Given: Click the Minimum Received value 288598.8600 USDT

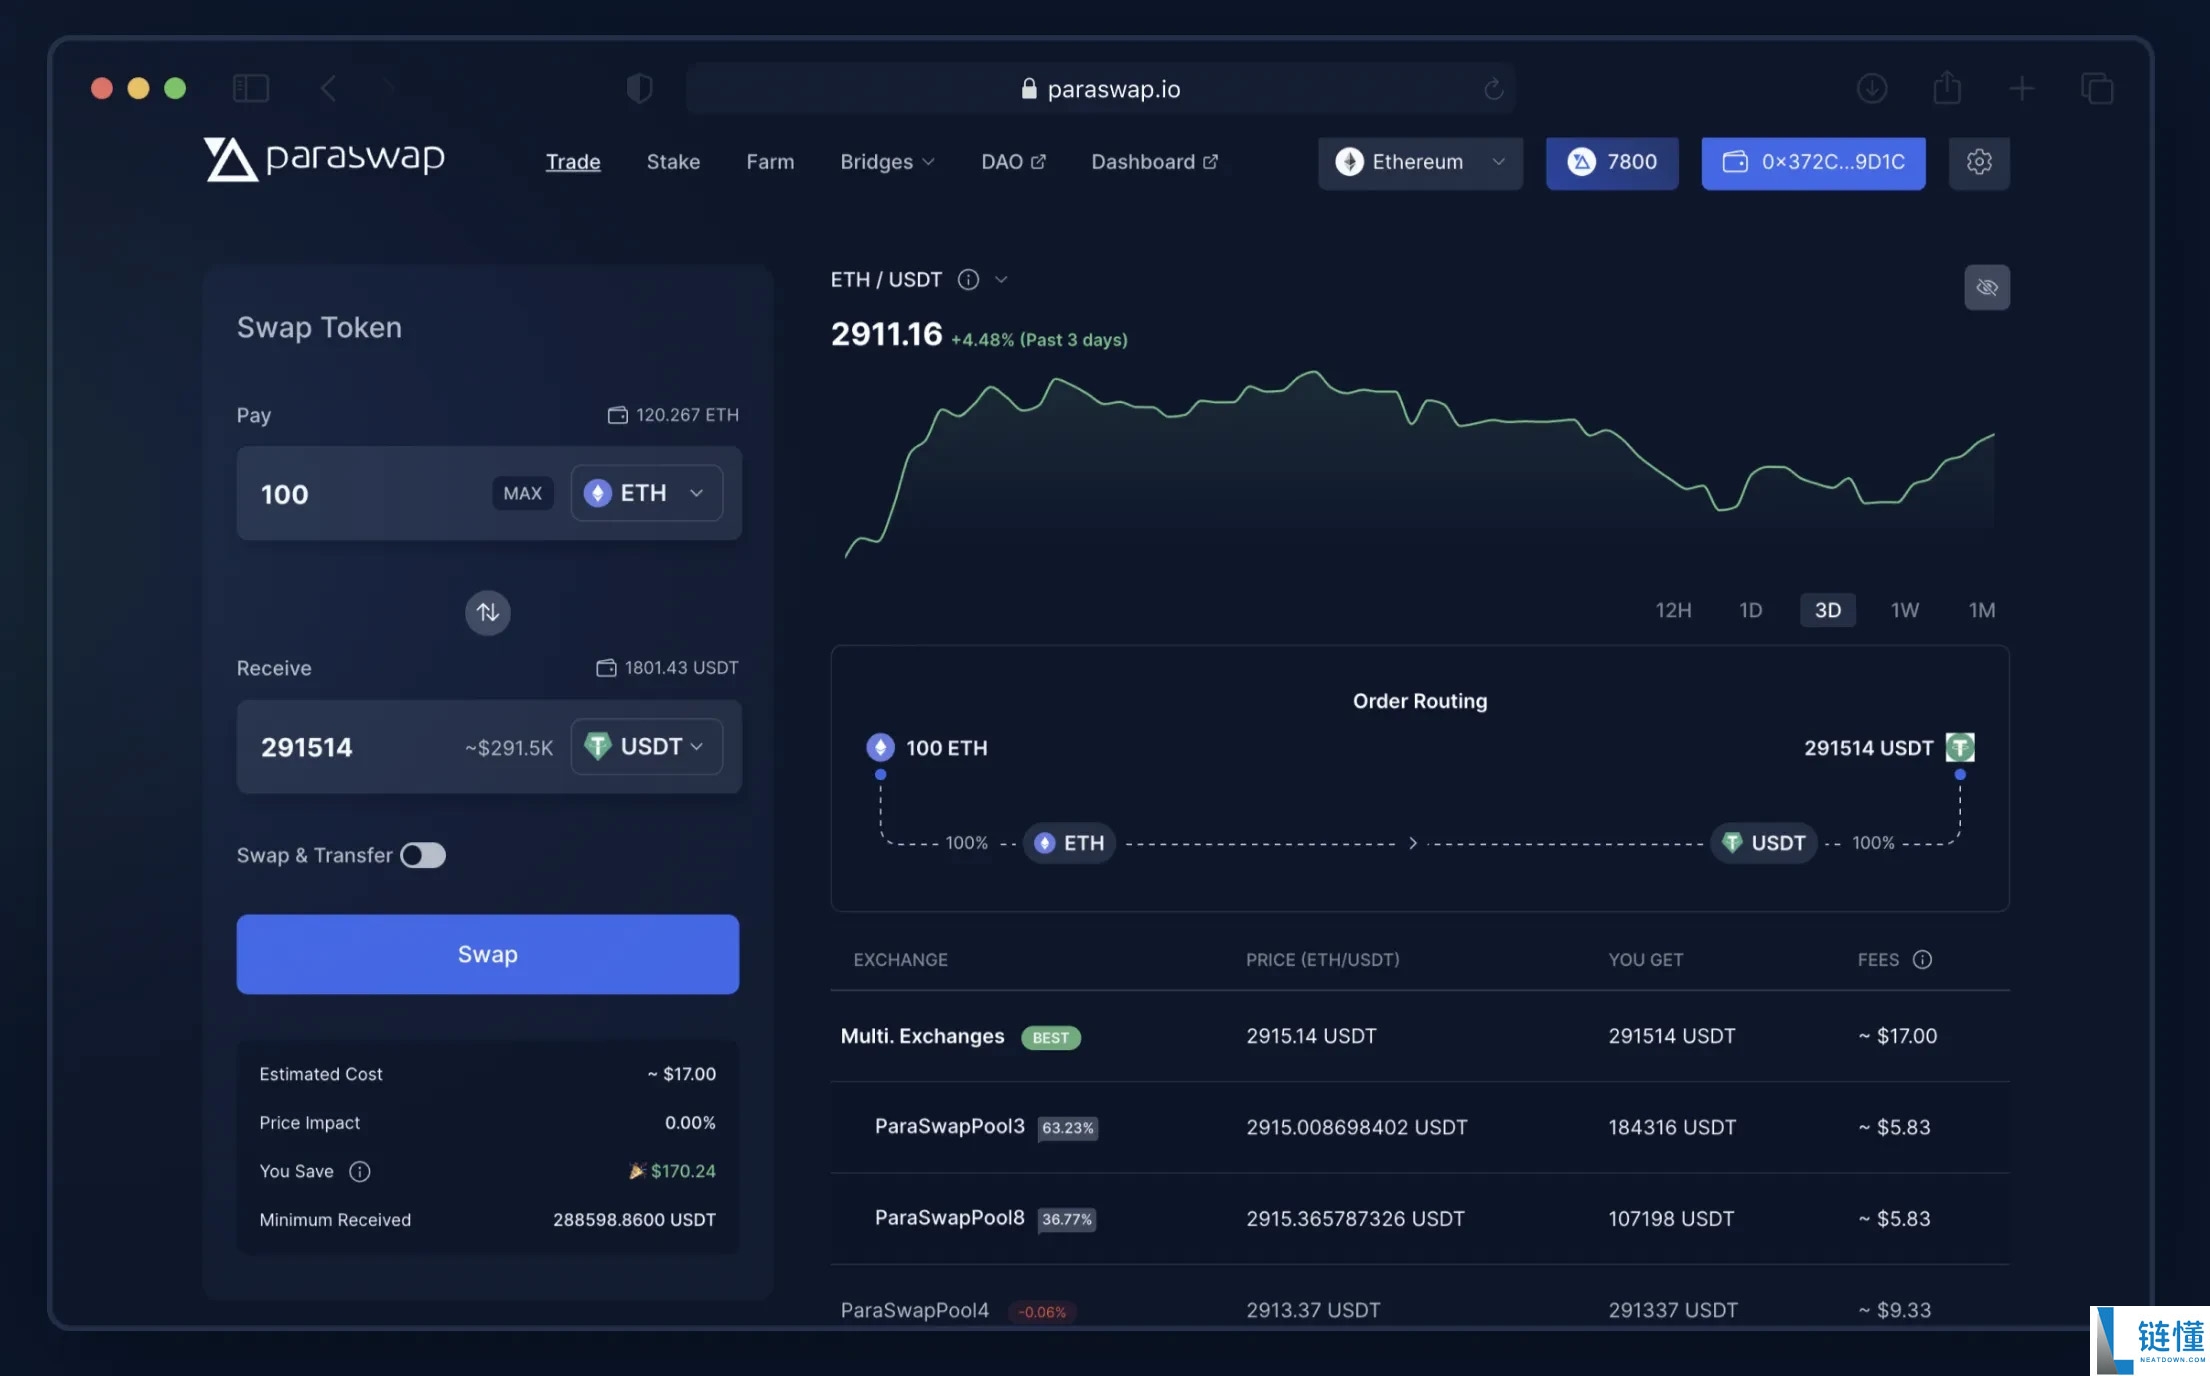Looking at the screenshot, I should (634, 1220).
